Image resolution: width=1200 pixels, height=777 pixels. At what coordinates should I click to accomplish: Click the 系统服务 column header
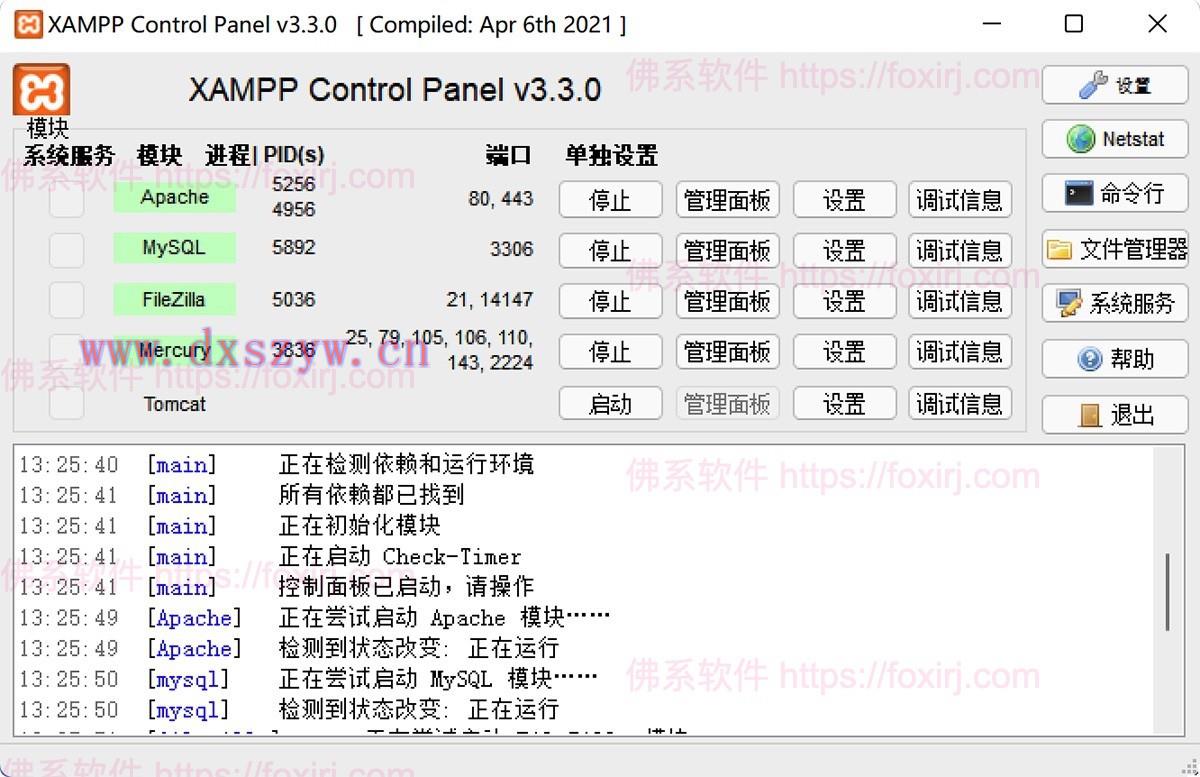click(69, 155)
